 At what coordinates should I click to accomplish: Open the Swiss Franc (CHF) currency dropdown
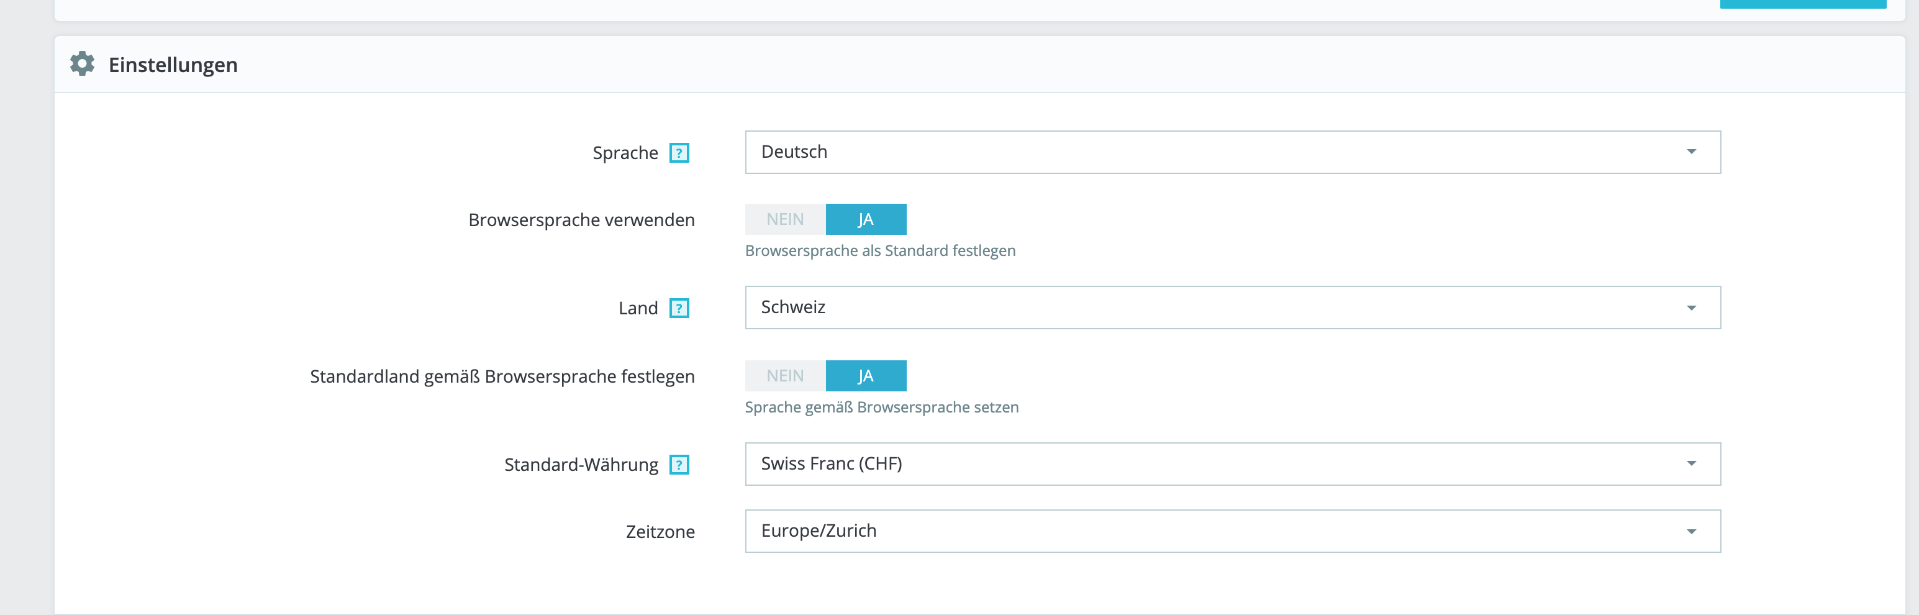1232,464
